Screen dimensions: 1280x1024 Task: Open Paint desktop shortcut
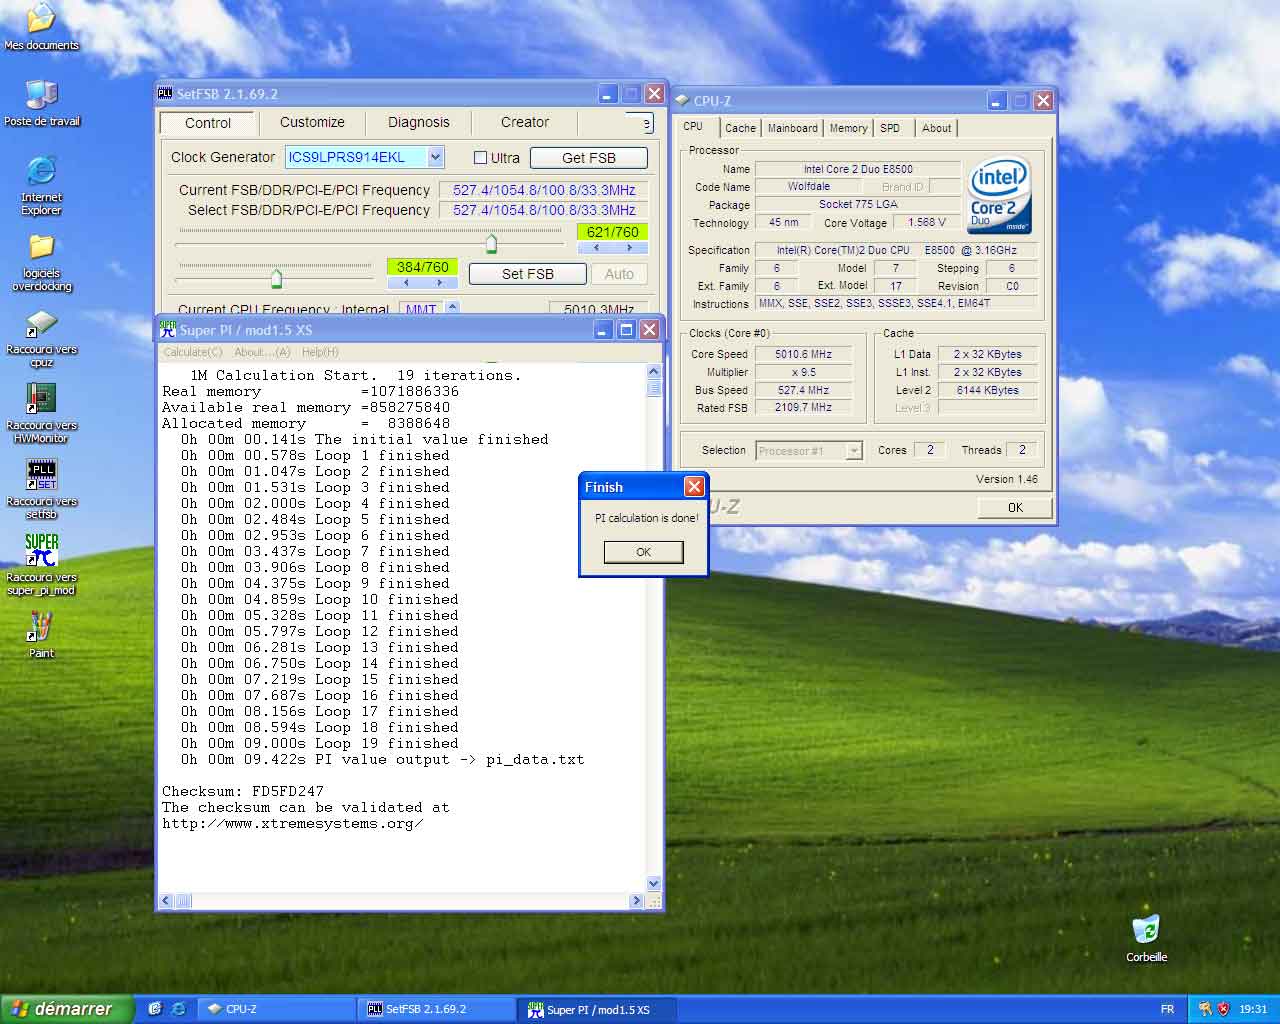click(41, 635)
